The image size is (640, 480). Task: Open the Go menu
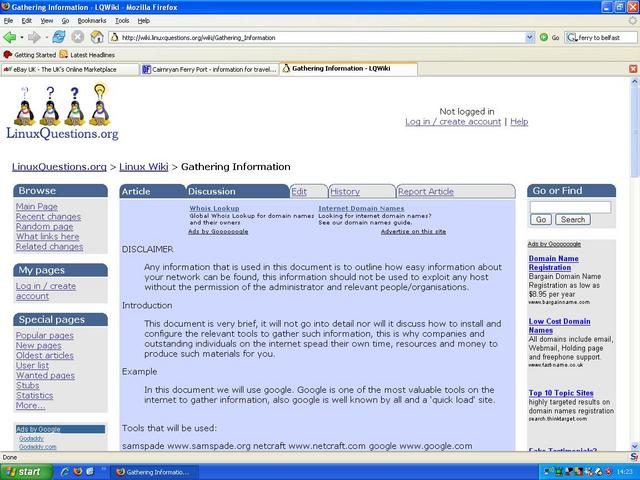click(65, 20)
